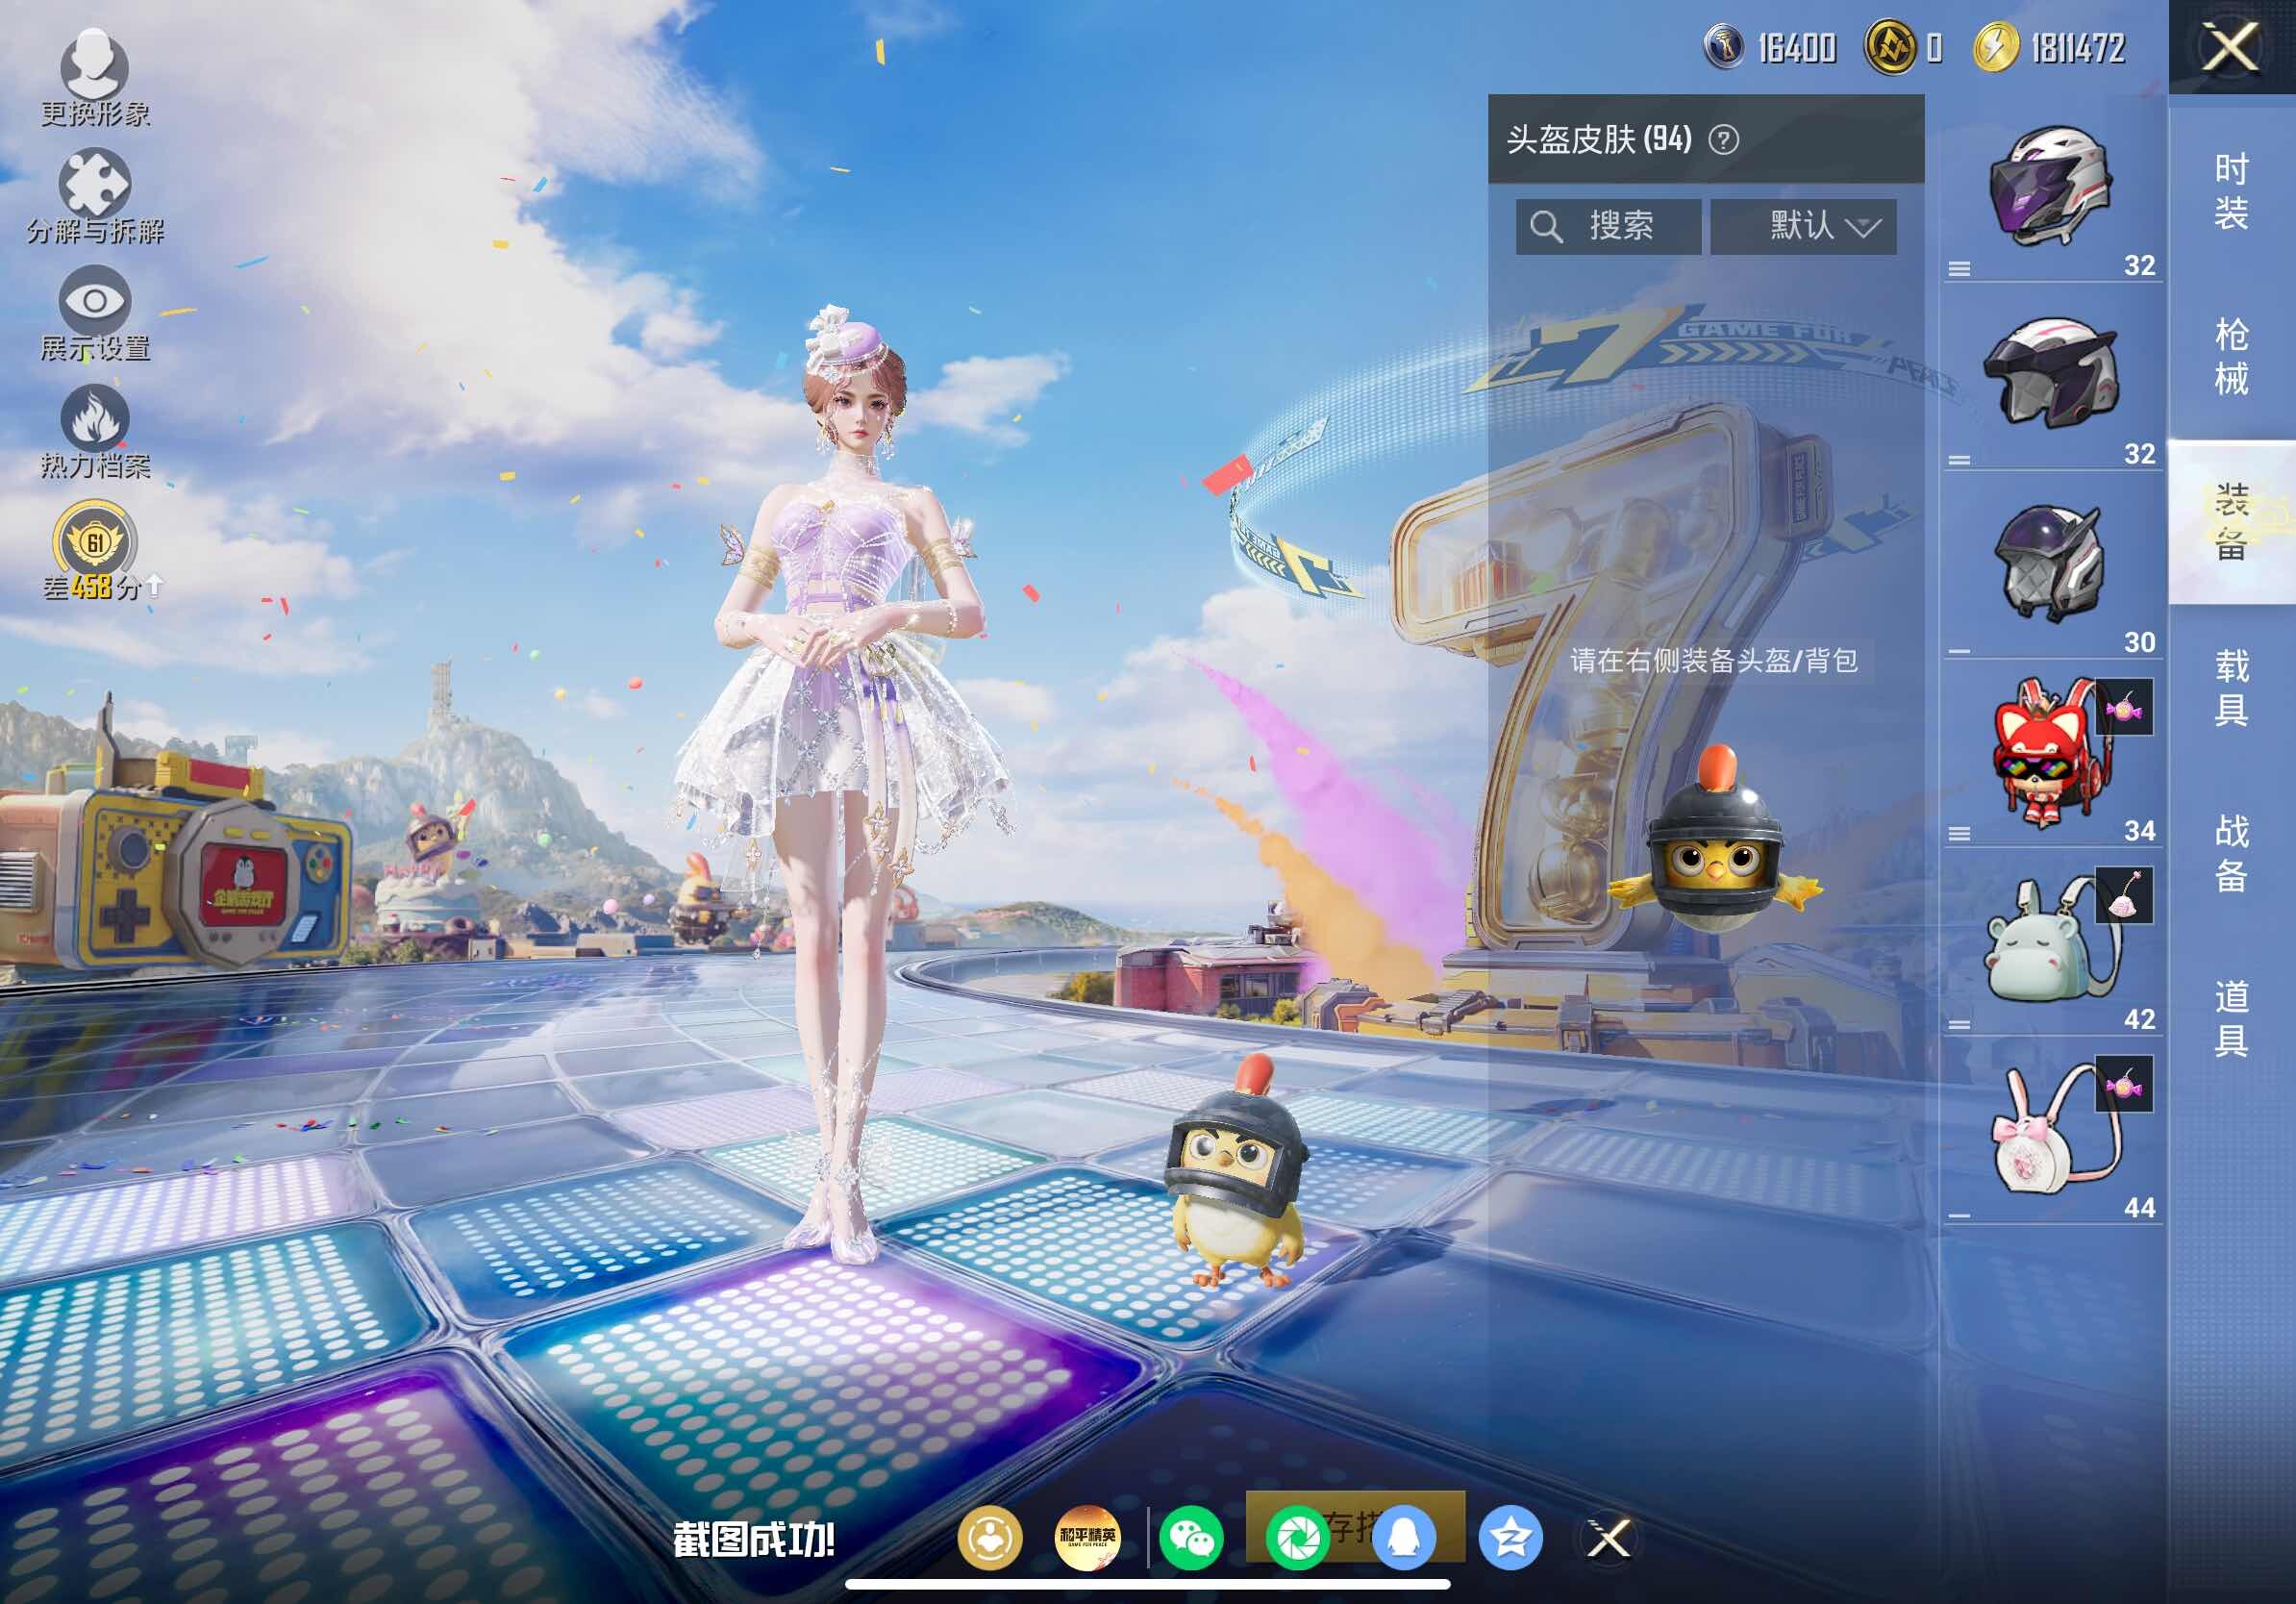Switch to the 时装 tab
This screenshot has width=2296, height=1604.
[2231, 190]
